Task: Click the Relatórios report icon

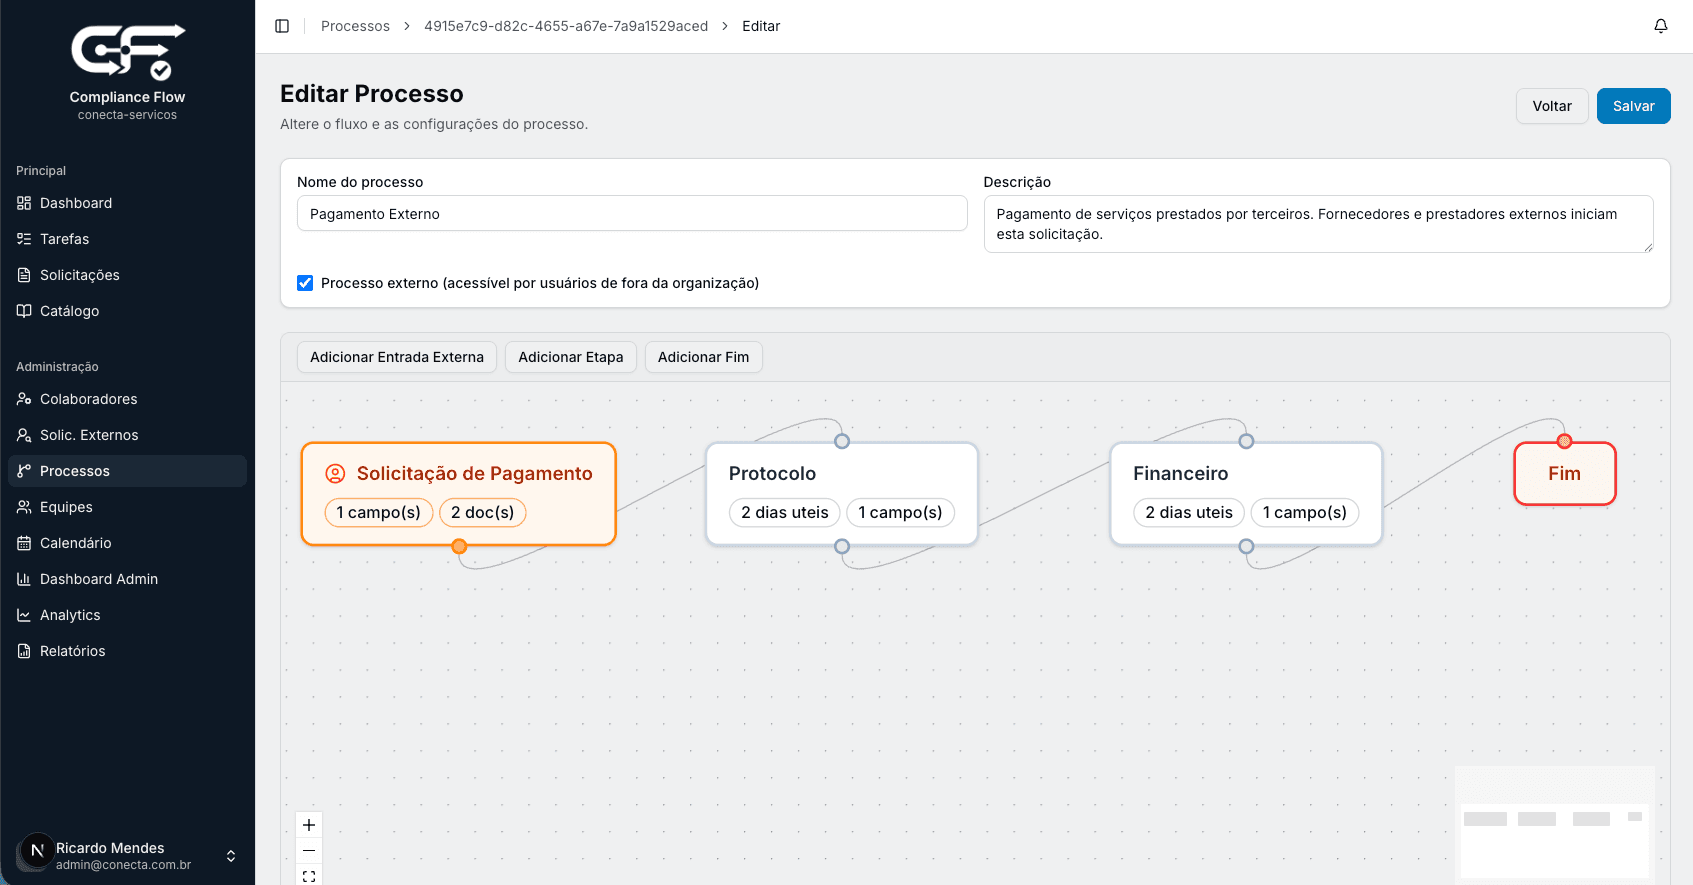Action: [24, 651]
